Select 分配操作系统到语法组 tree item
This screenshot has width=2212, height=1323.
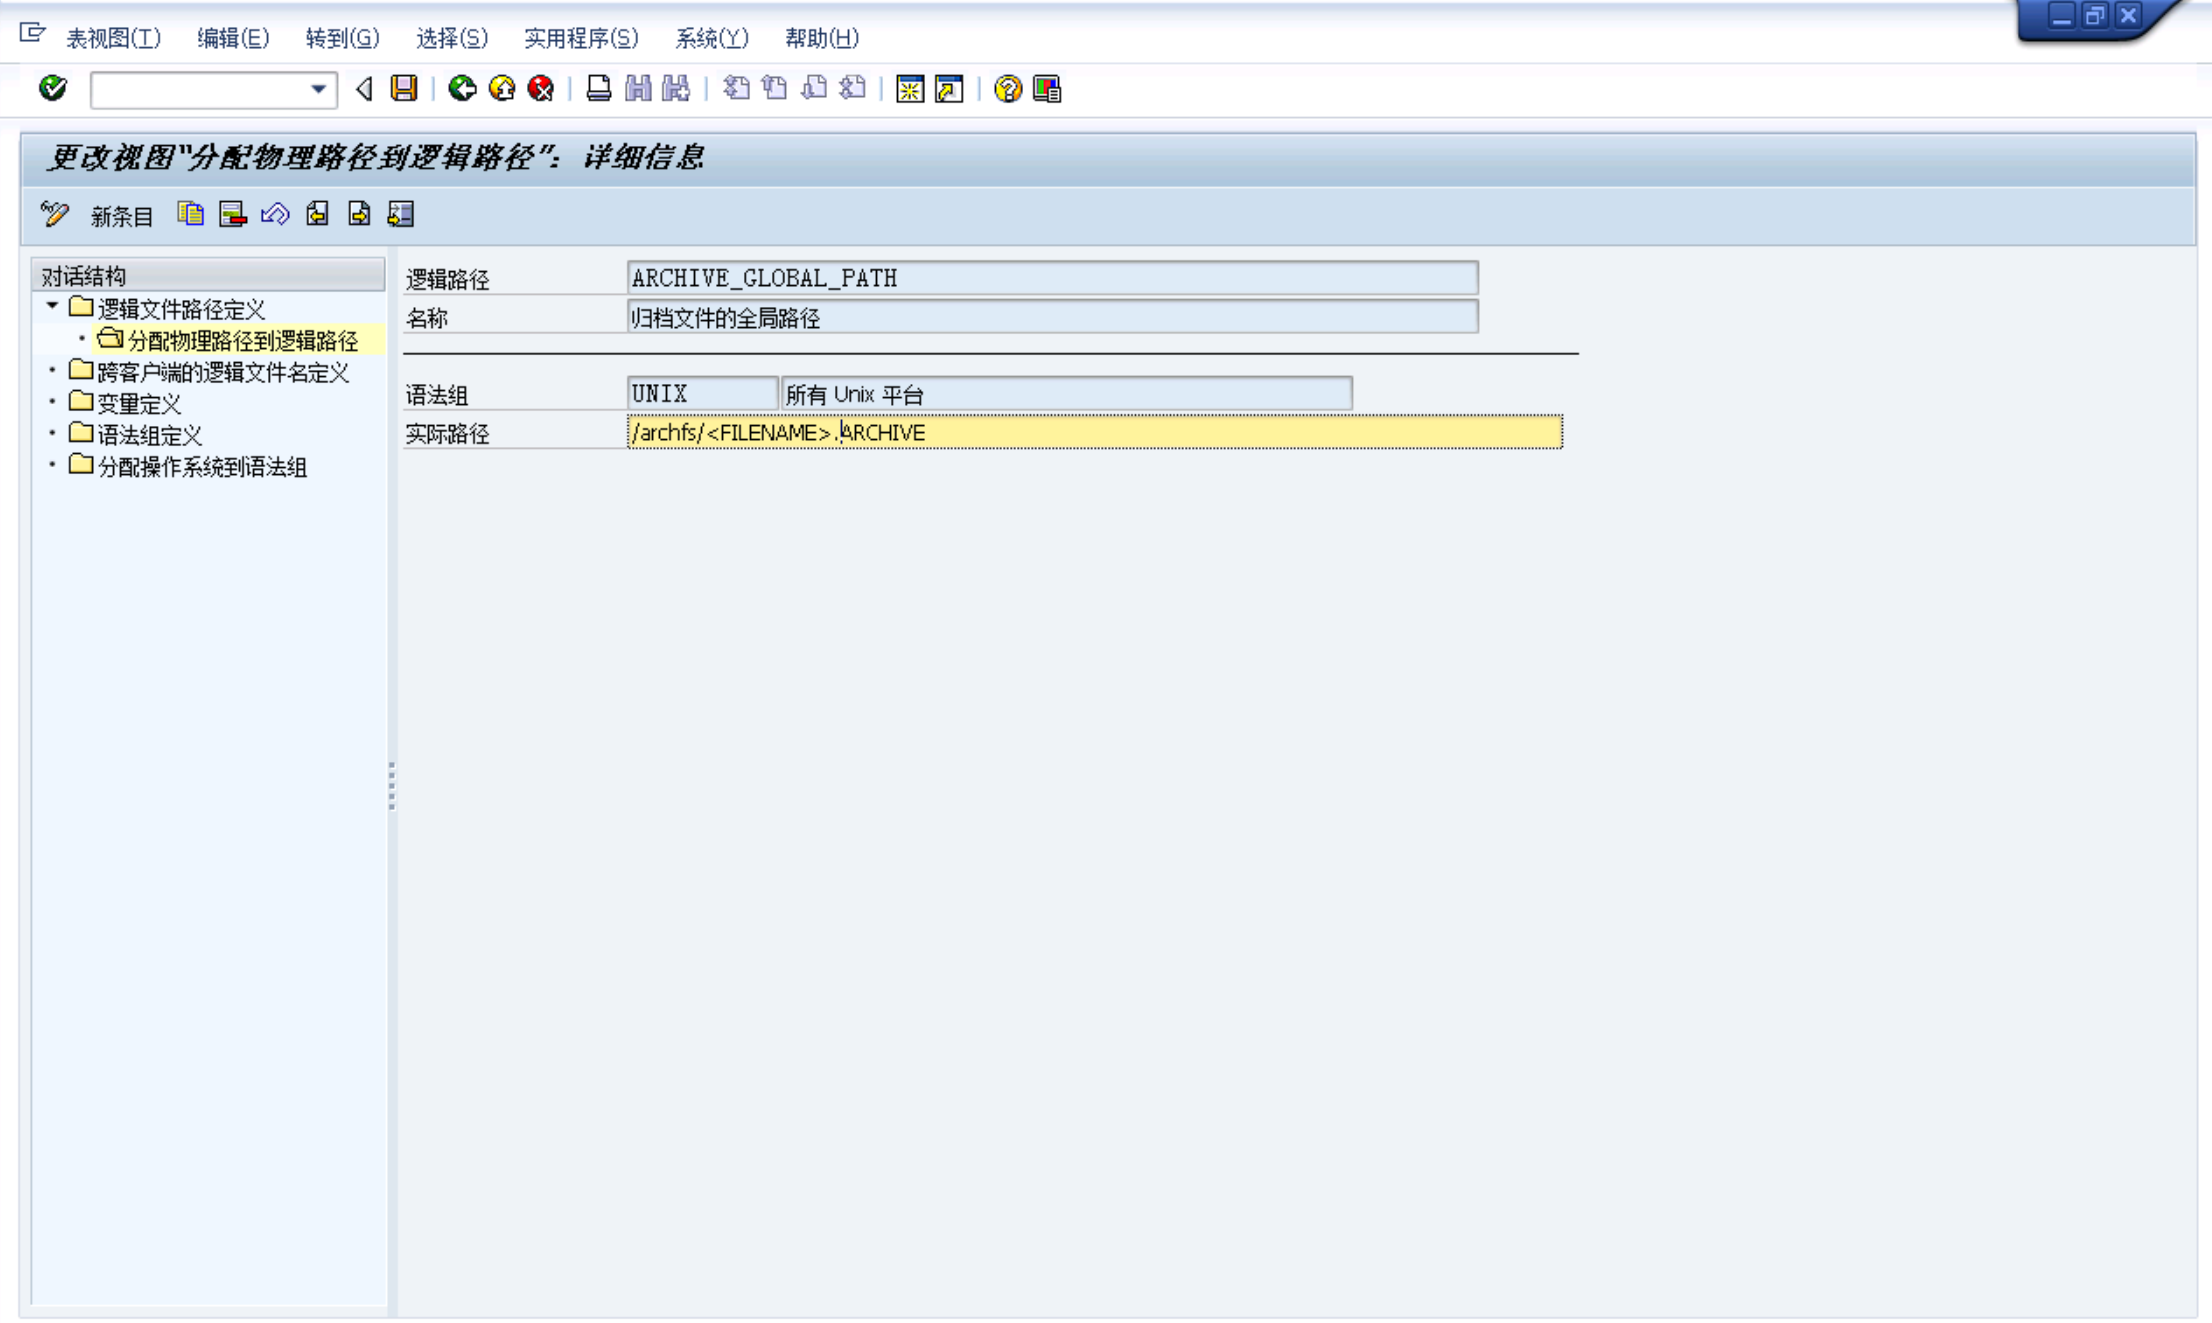point(202,467)
